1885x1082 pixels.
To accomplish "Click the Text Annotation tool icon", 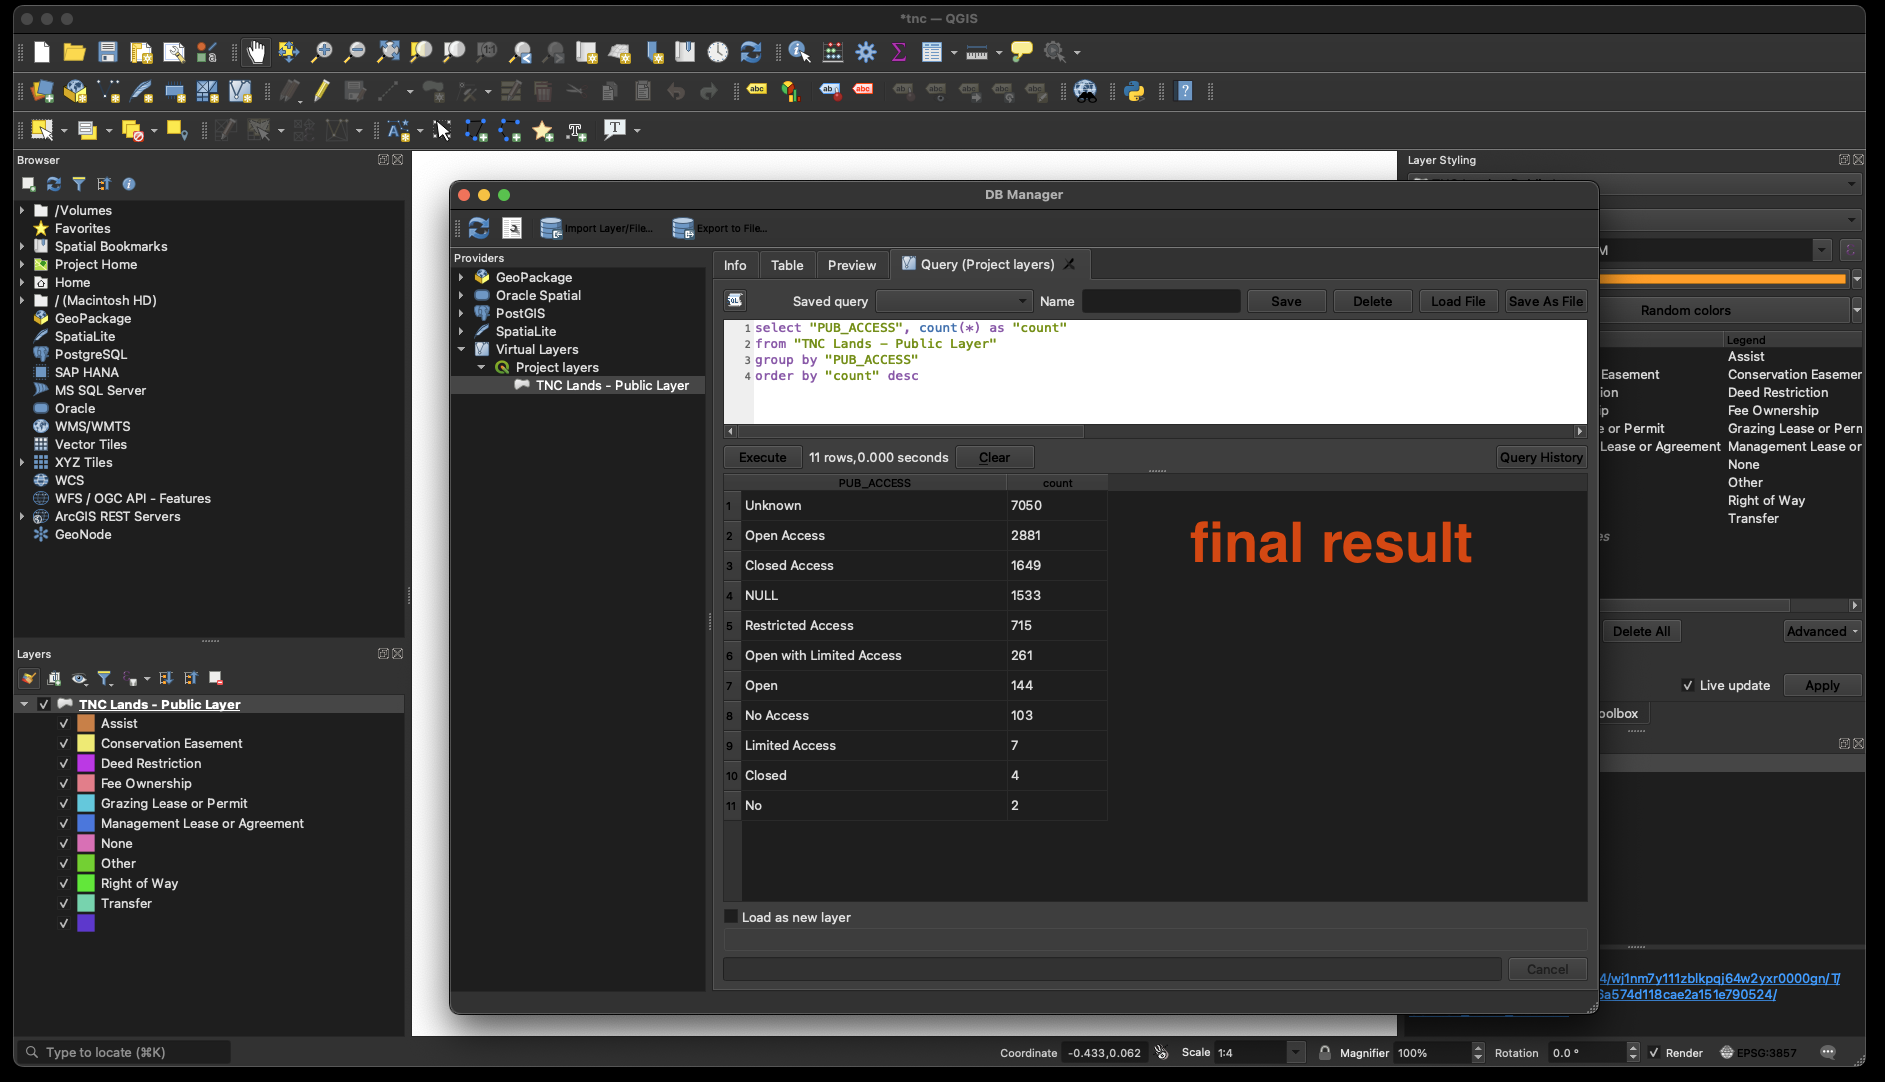I will tap(614, 130).
